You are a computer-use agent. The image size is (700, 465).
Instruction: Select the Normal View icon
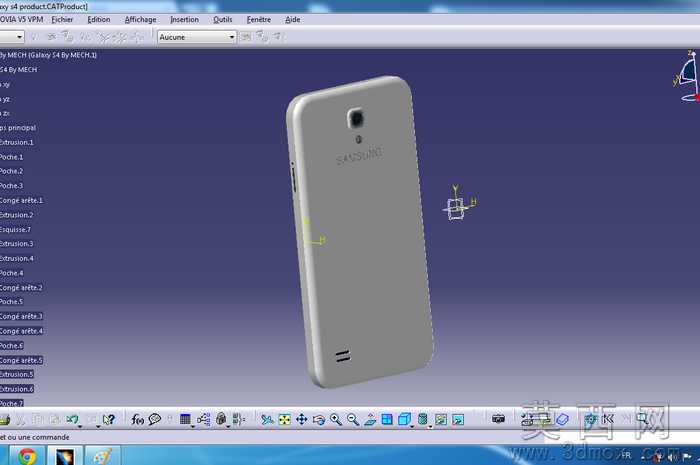(370, 419)
